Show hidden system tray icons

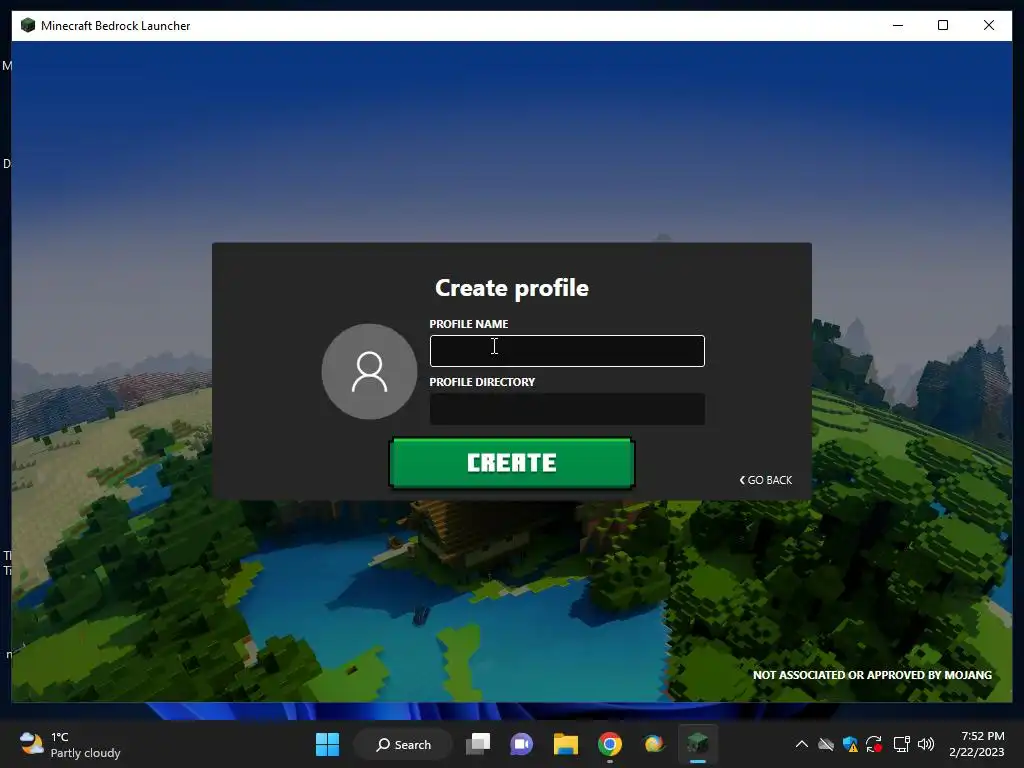pos(801,744)
